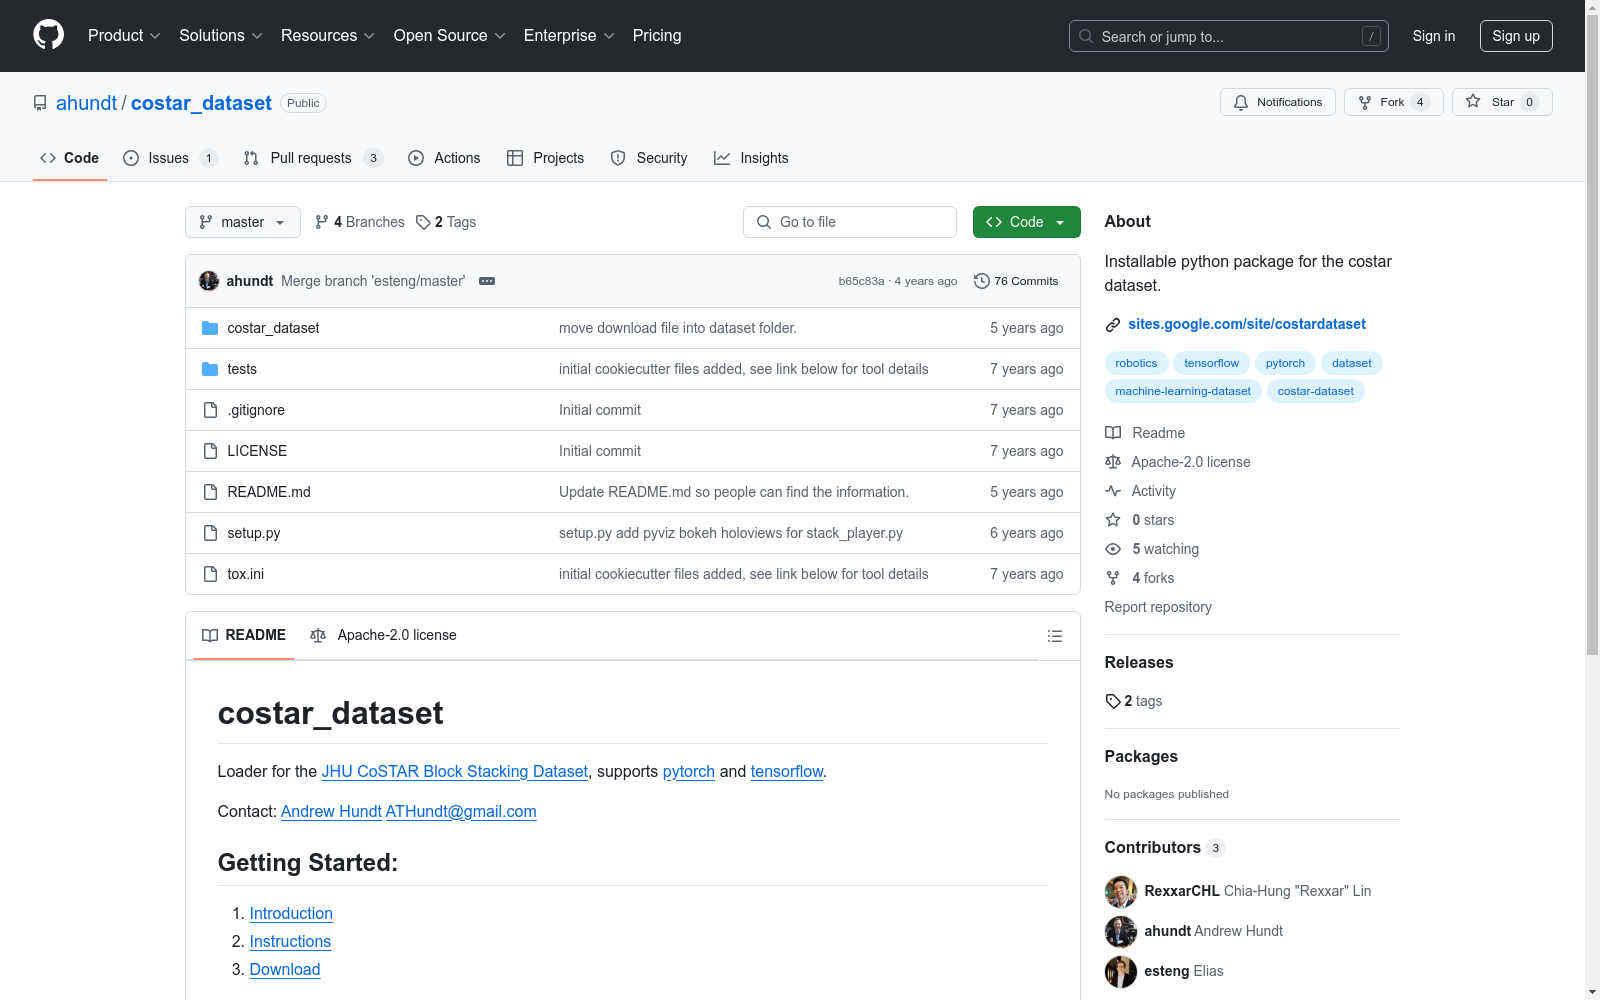Open the Introduction README link
Viewport: 1600px width, 1000px height.
tap(291, 914)
